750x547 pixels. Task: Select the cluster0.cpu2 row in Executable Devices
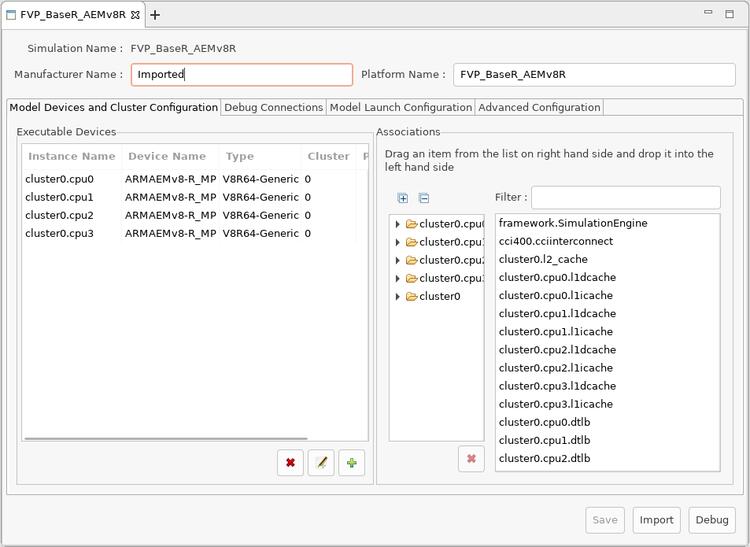(x=60, y=215)
